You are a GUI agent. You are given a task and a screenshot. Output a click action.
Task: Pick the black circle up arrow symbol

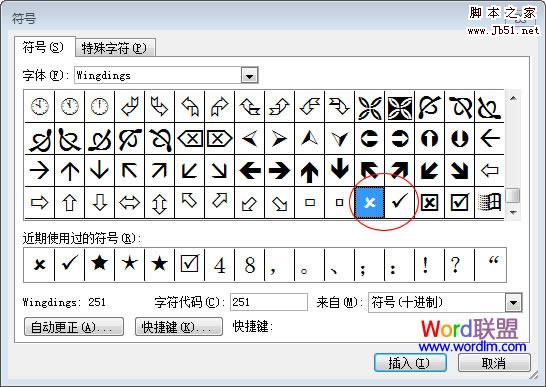[429, 138]
